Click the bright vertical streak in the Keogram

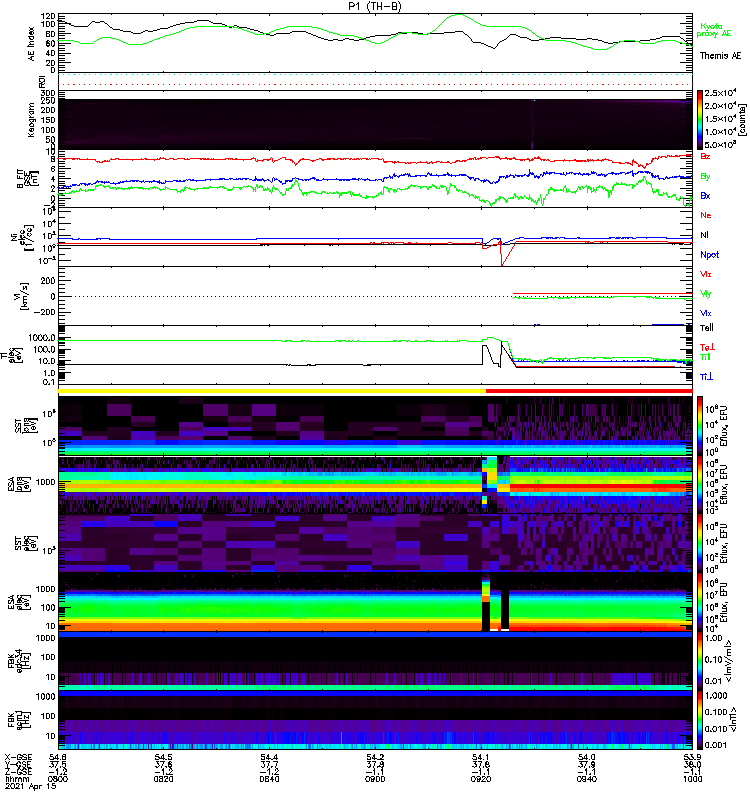click(x=532, y=125)
